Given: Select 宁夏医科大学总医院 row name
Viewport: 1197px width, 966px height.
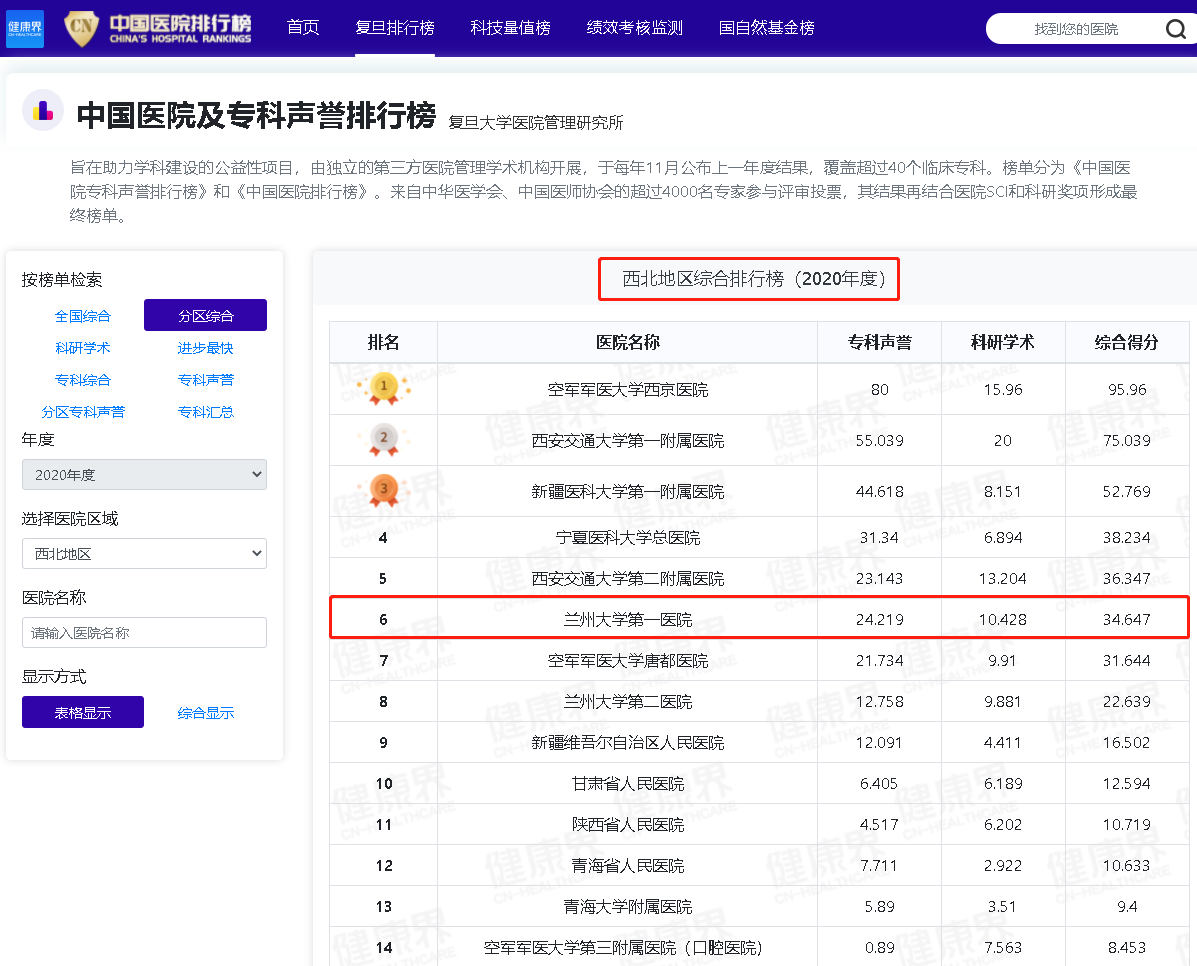Looking at the screenshot, I should coord(628,538).
